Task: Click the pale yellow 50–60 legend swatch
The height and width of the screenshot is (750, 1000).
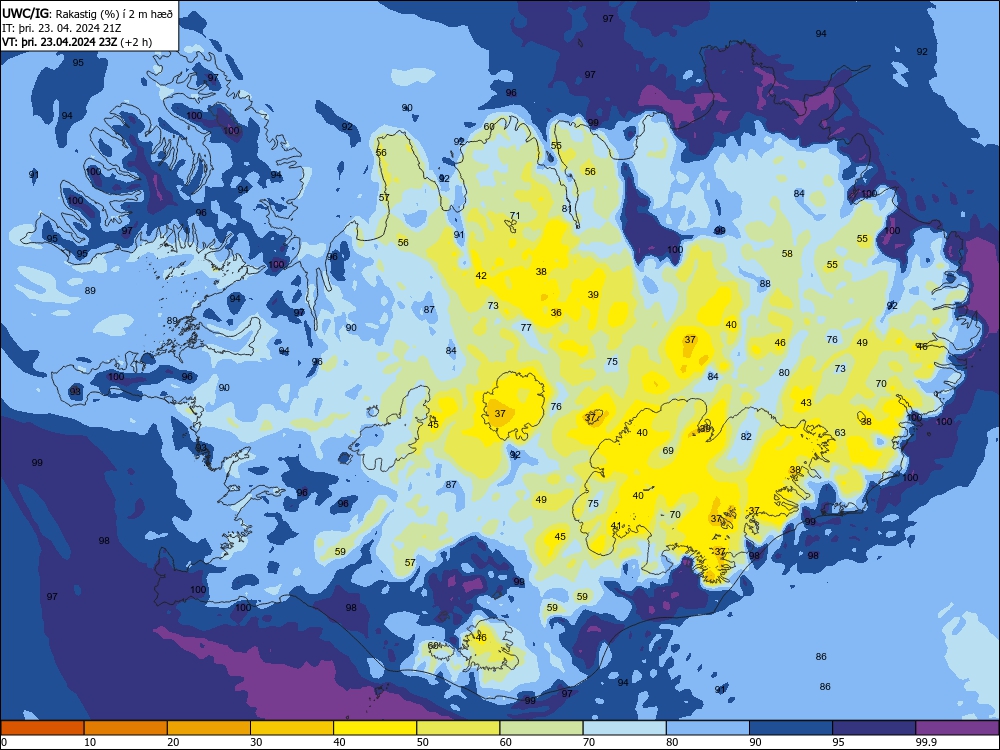Action: [x=458, y=728]
